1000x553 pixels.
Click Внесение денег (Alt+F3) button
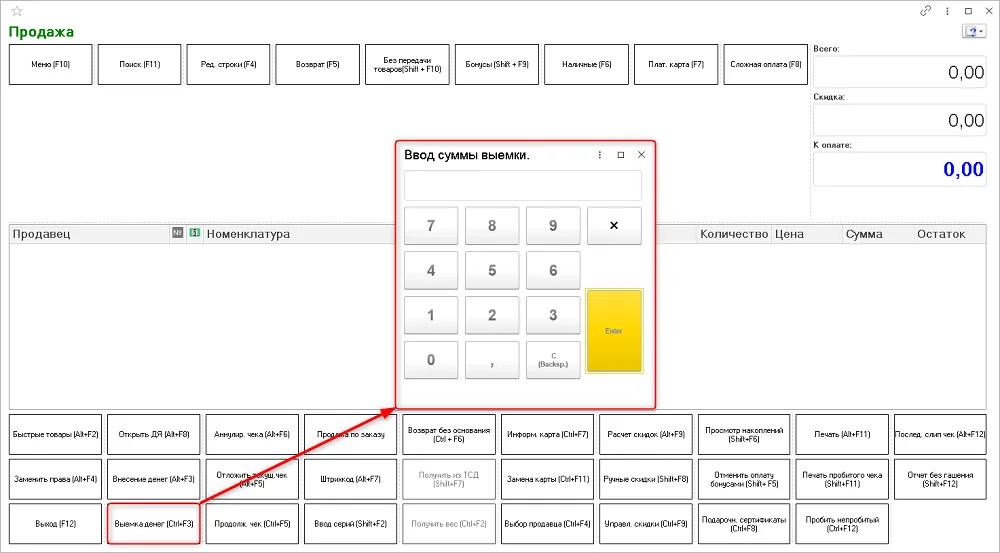(x=154, y=479)
